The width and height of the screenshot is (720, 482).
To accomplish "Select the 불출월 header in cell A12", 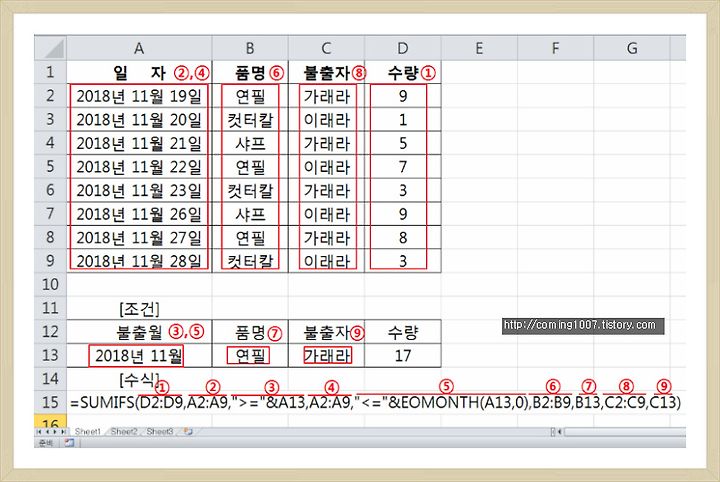I will point(139,331).
